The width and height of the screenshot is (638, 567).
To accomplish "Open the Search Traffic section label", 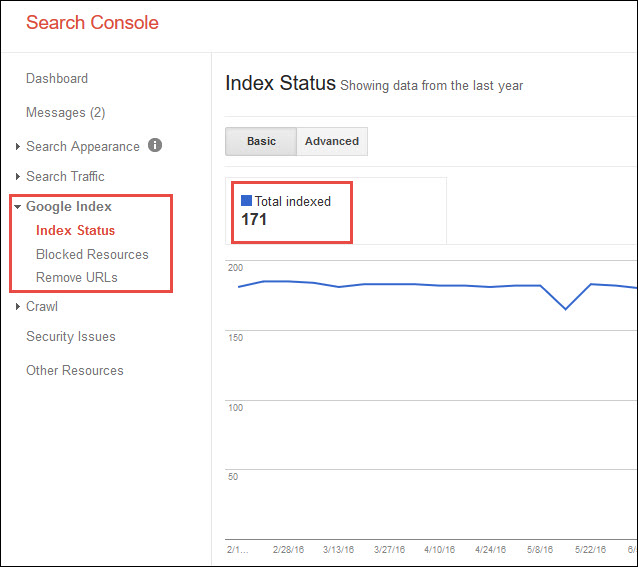I will [x=65, y=177].
